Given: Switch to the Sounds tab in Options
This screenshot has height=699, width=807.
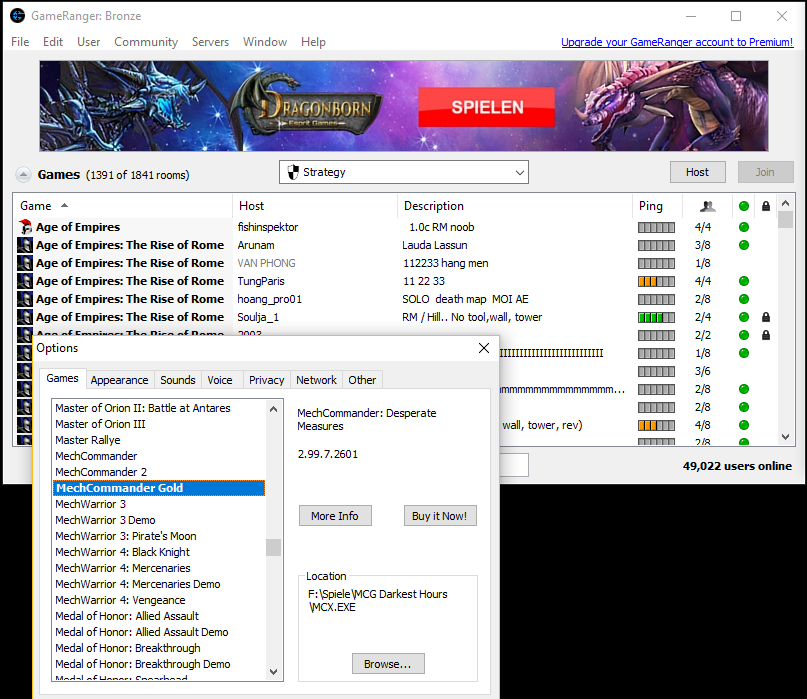Looking at the screenshot, I should (178, 380).
